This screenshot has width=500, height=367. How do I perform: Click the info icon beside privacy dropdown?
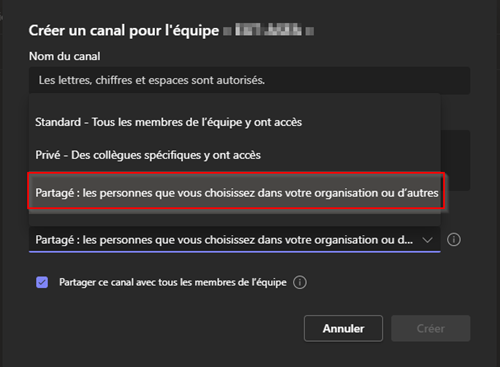pos(454,239)
